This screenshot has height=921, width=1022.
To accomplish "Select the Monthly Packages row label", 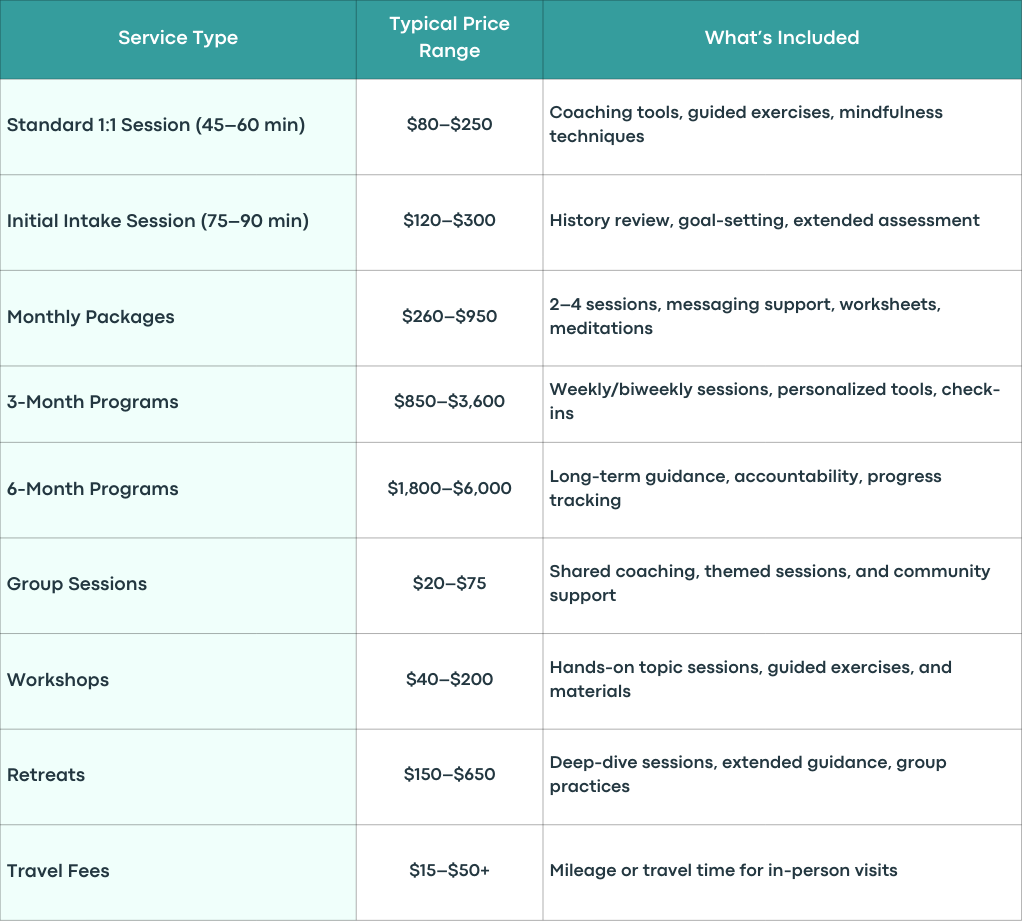I will pos(91,317).
